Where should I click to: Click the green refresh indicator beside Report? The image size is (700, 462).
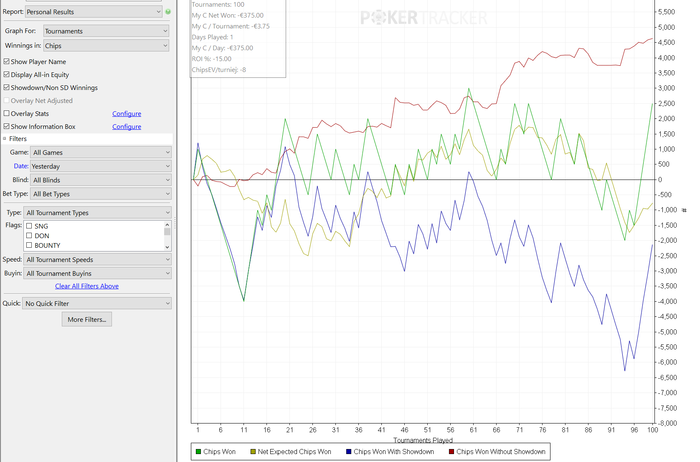point(168,12)
